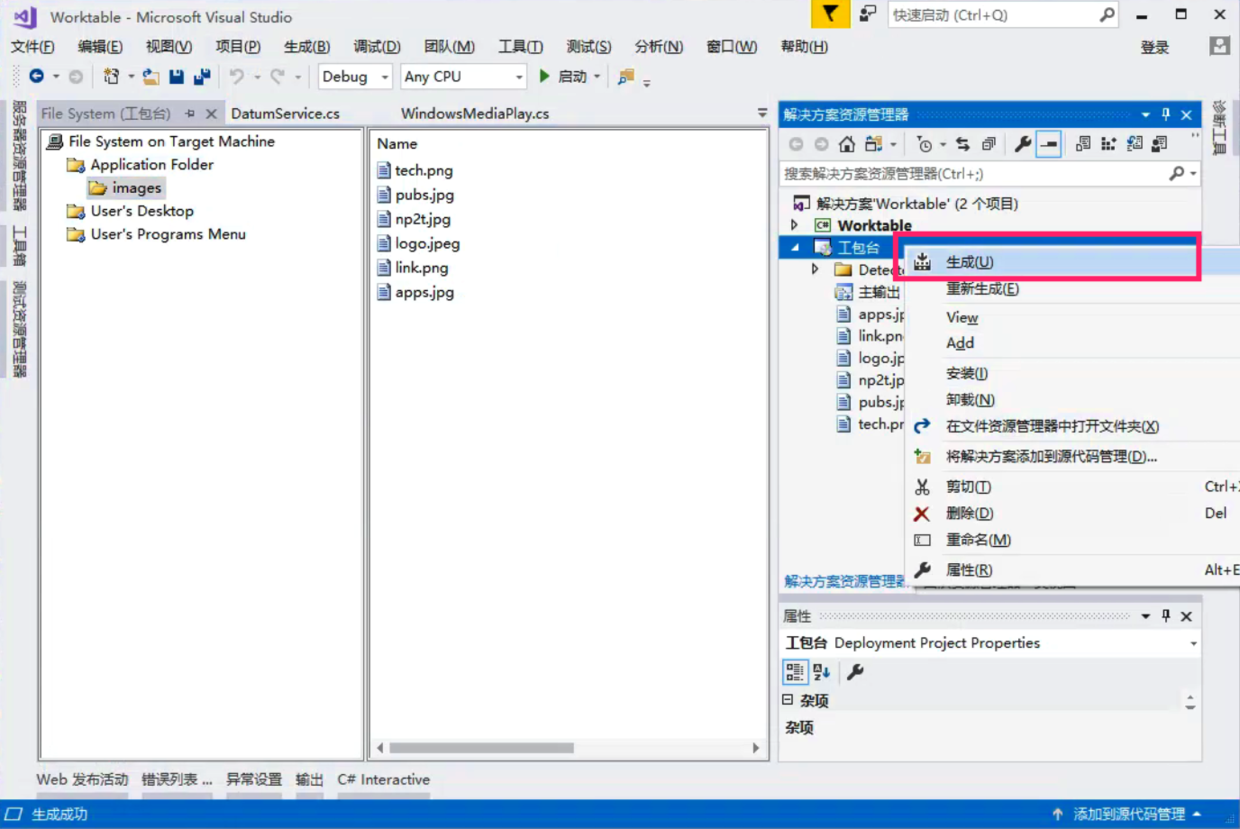This screenshot has height=829, width=1240.
Task: Click the solution/folder view switch icon
Action: point(874,144)
